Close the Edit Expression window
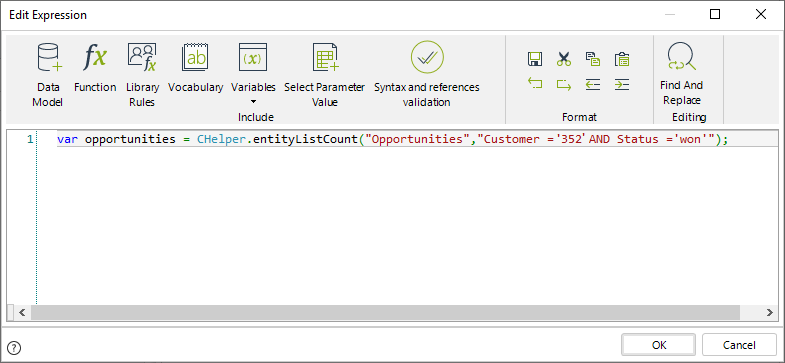The height and width of the screenshot is (363, 785). 760,15
